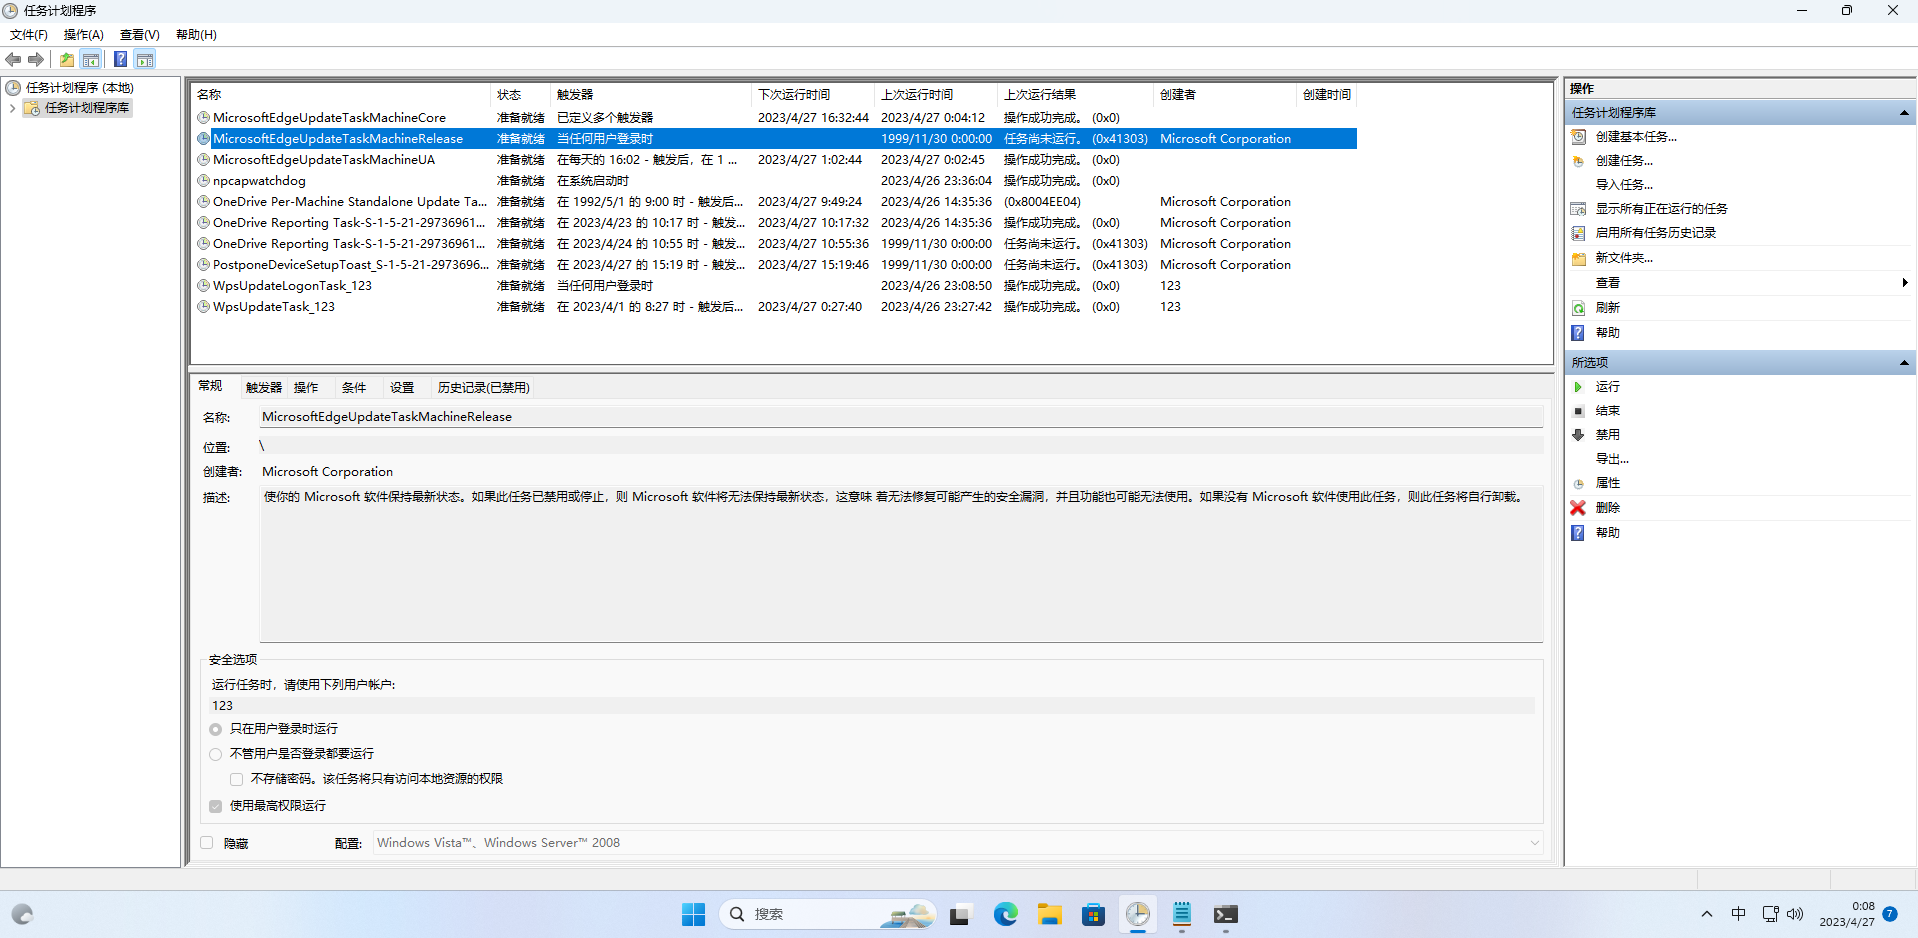Click the 帮助 icon under 所选项
This screenshot has height=938, width=1918.
pos(1578,533)
